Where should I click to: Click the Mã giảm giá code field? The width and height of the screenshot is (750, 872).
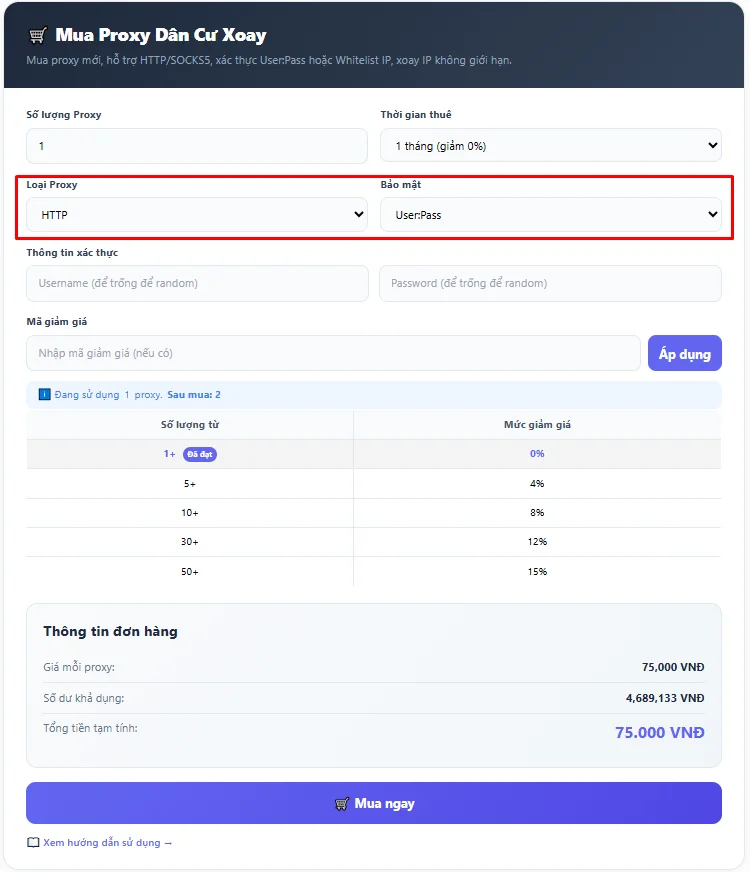[334, 353]
